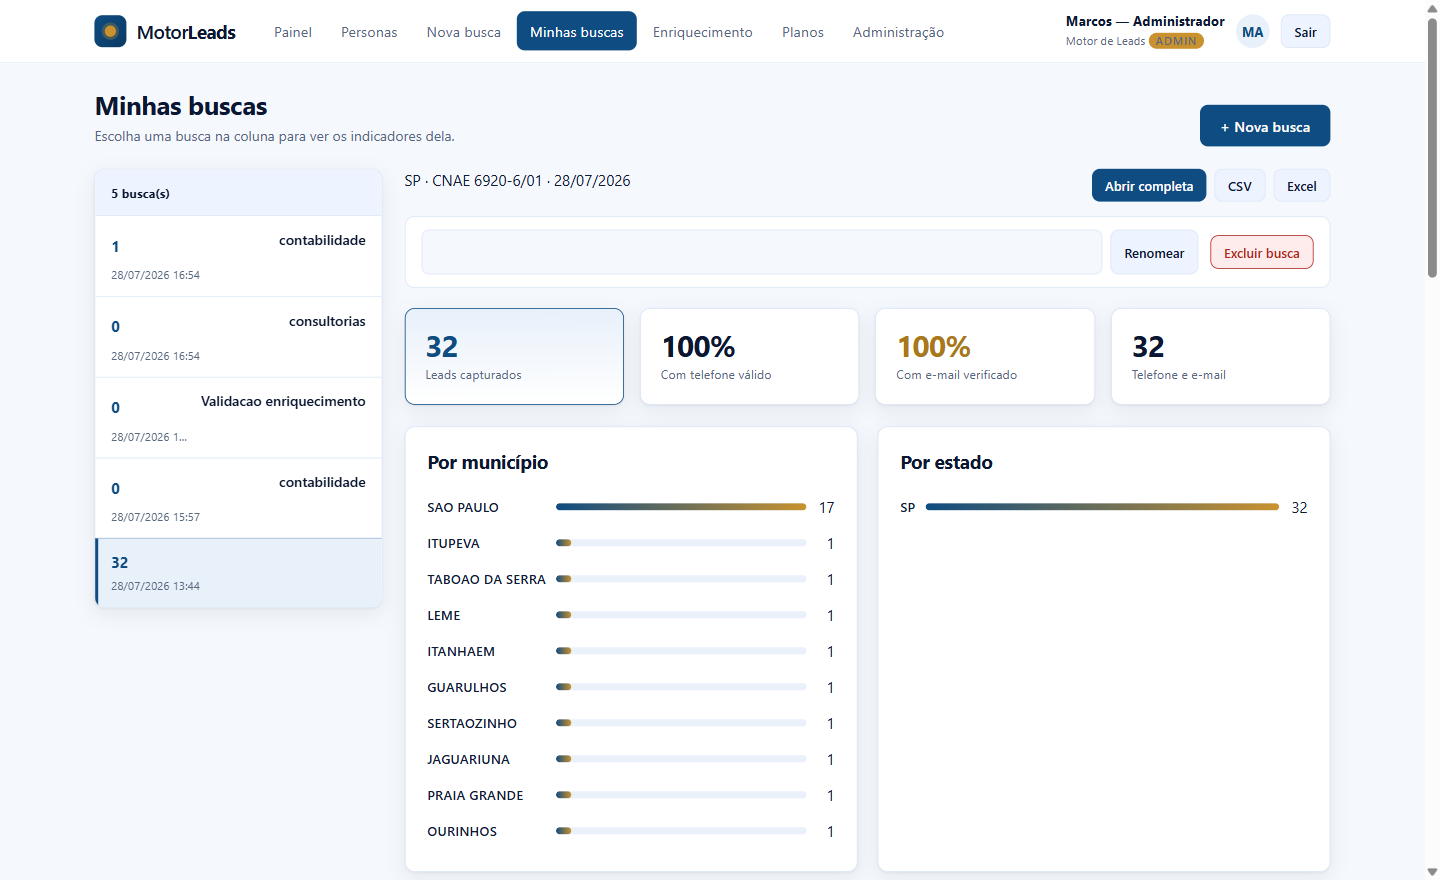1440x880 pixels.
Task: Open the Personas tab
Action: pos(369,32)
